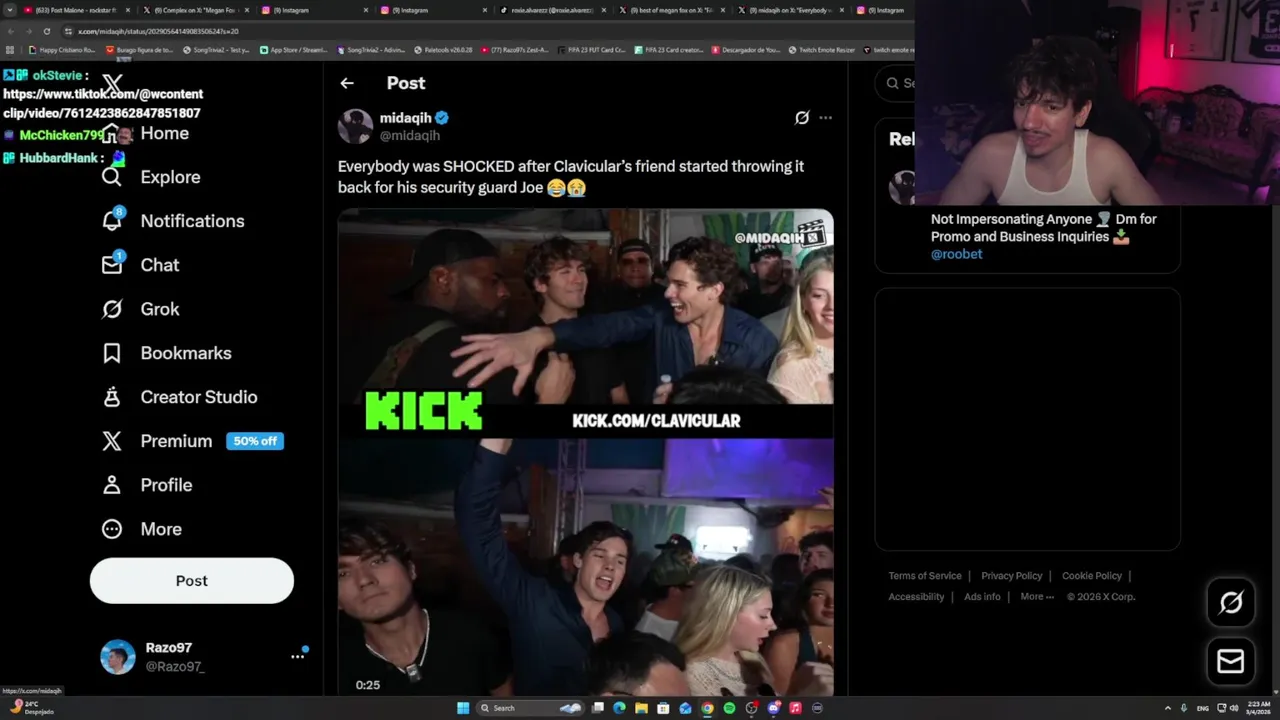Click the Grok explain icon on post
Viewport: 1280px width, 720px height.
[x=802, y=118]
